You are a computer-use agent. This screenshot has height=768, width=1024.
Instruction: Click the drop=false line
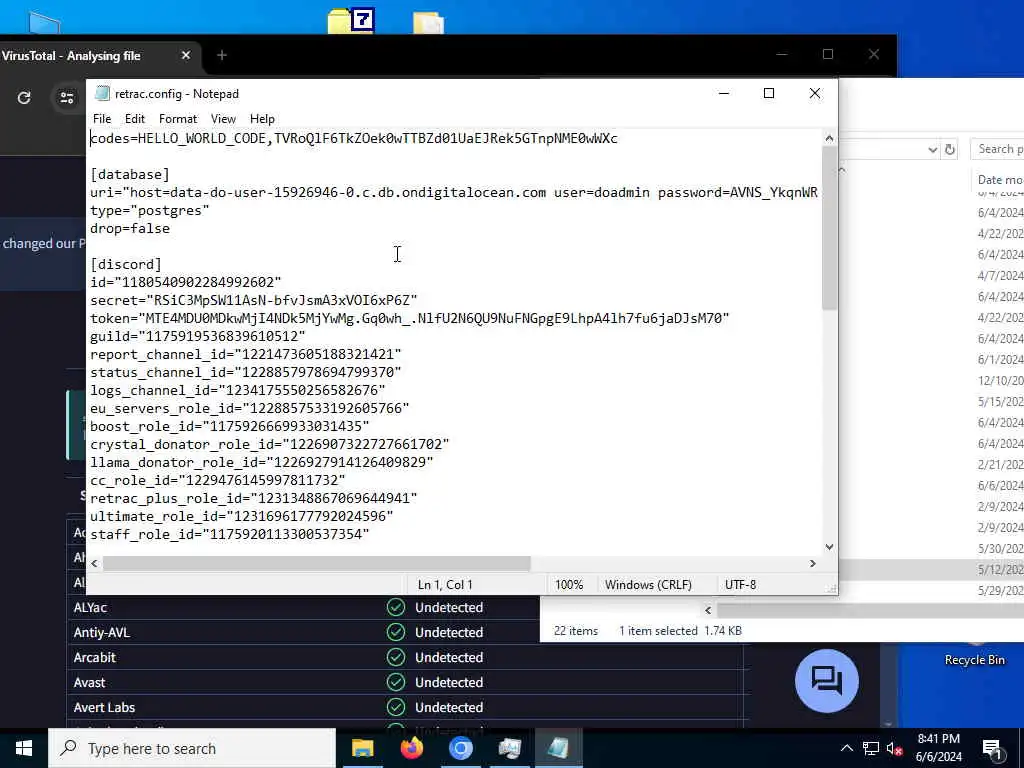pos(129,228)
